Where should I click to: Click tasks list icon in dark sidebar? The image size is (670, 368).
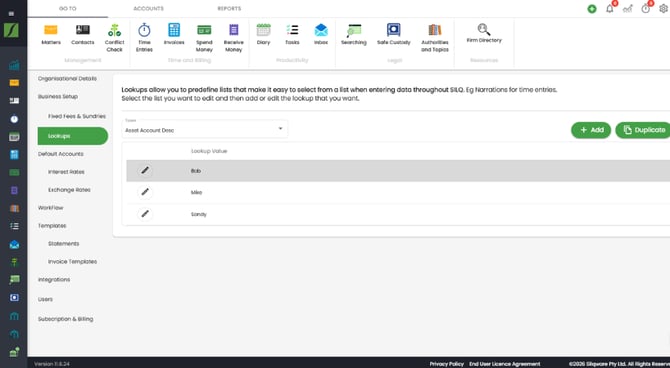click(14, 226)
